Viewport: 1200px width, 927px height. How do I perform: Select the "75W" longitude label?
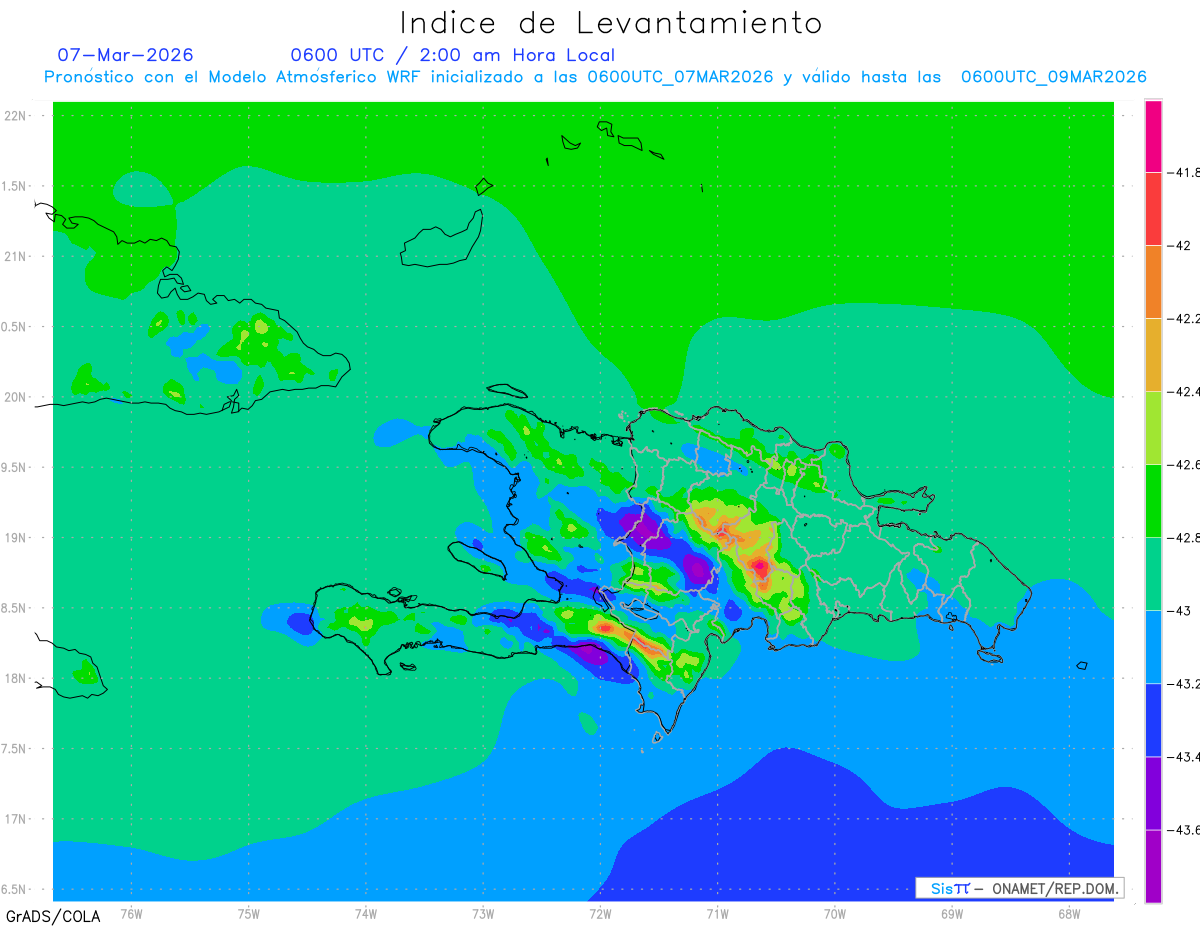(248, 913)
